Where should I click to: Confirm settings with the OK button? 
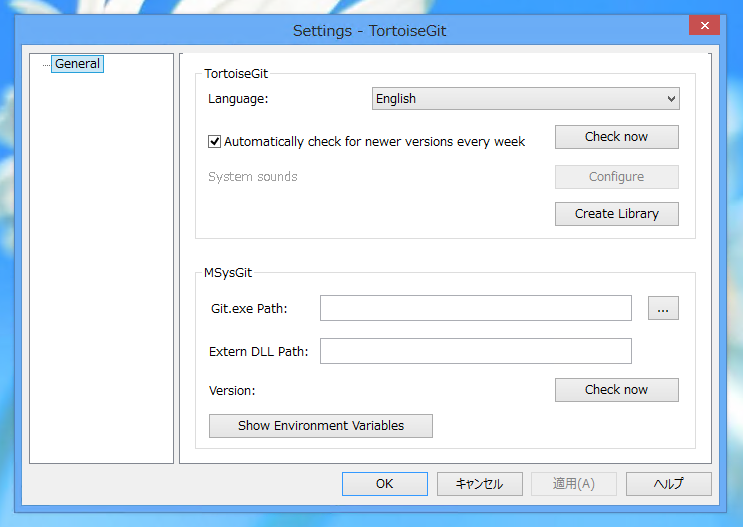click(385, 484)
